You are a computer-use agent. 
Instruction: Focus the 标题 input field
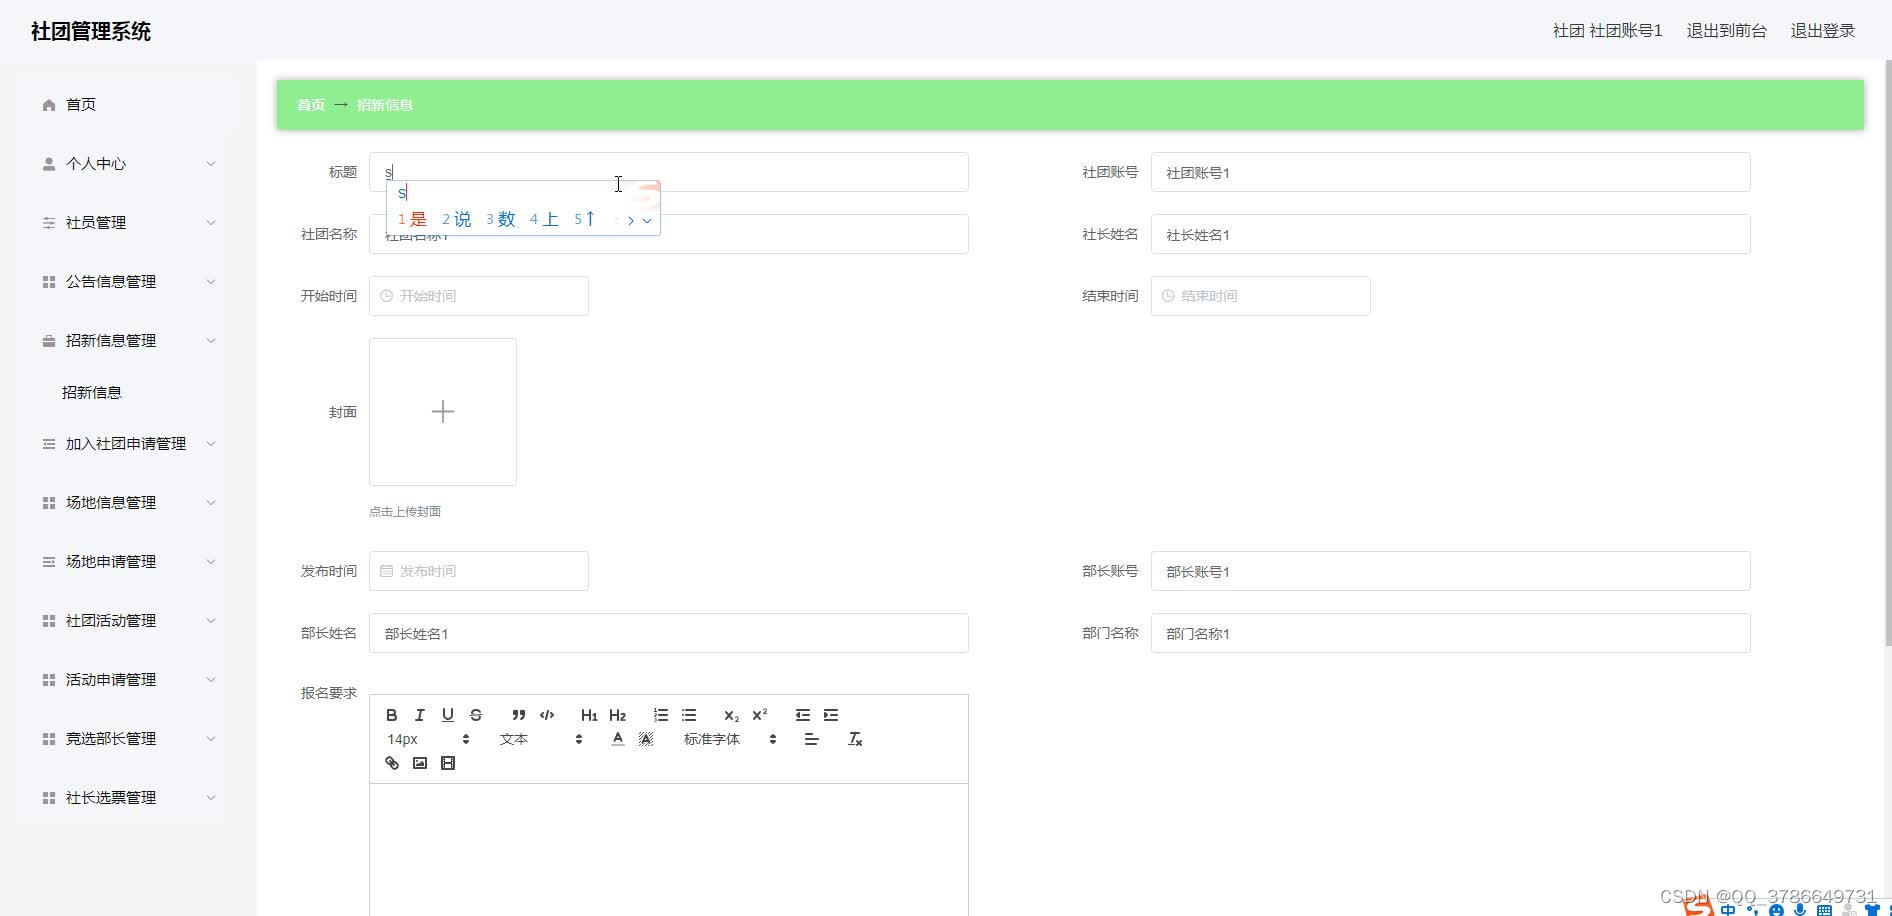pyautogui.click(x=668, y=172)
